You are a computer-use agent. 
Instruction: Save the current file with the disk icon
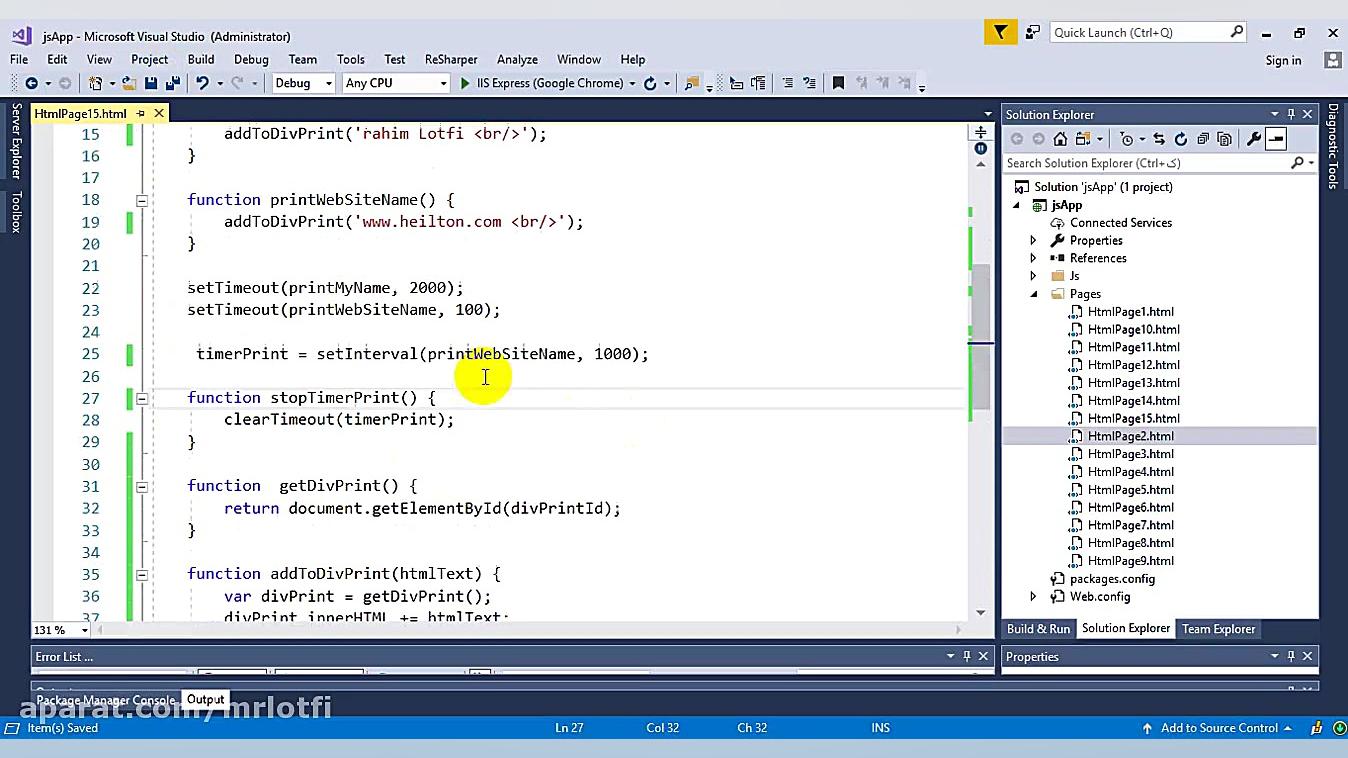tap(151, 84)
